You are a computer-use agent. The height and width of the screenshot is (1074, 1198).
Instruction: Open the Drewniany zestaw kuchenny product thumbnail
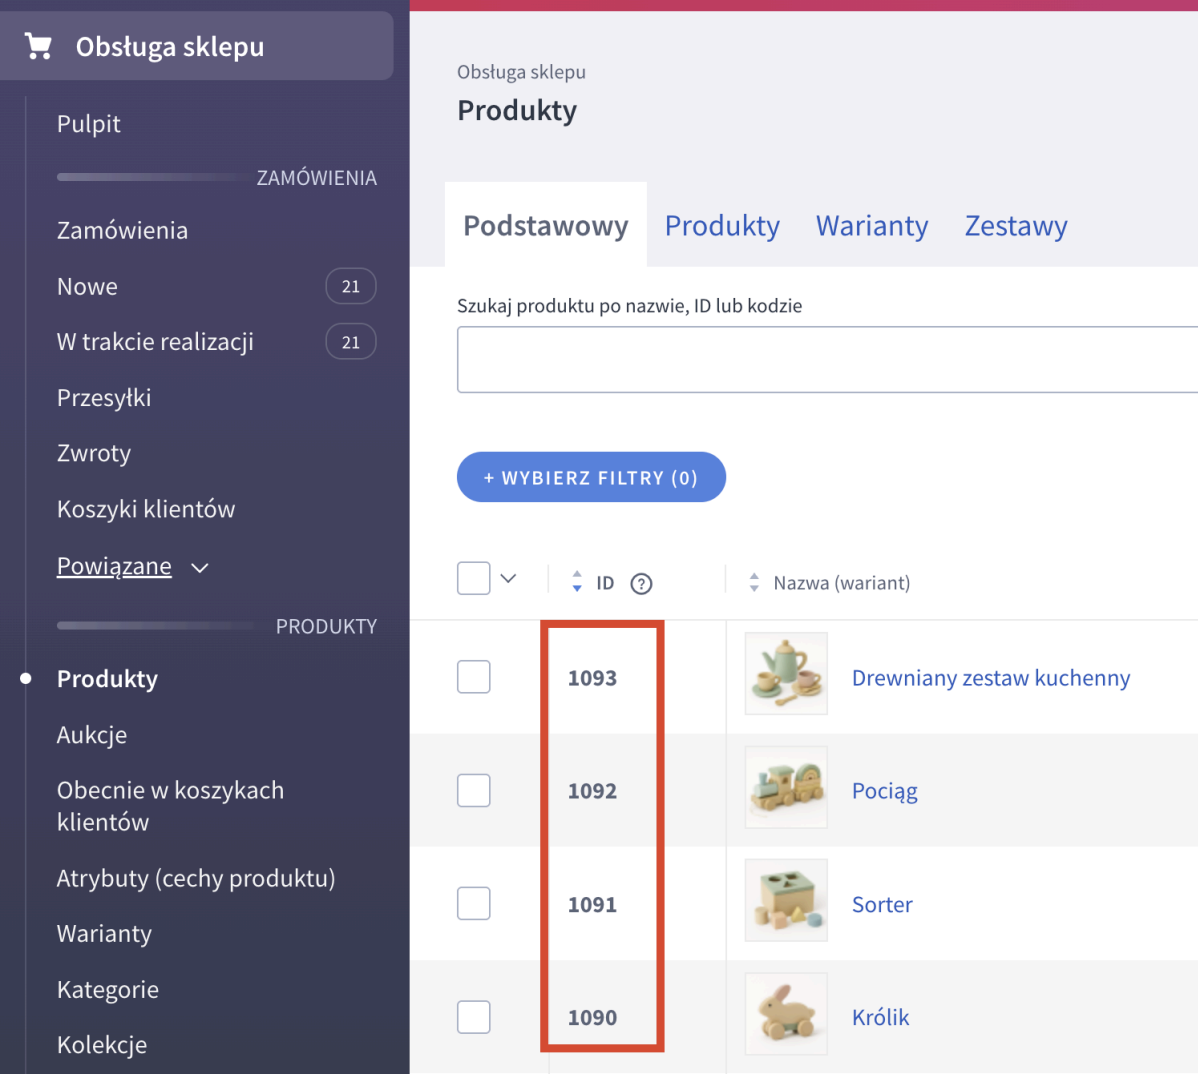pyautogui.click(x=786, y=674)
